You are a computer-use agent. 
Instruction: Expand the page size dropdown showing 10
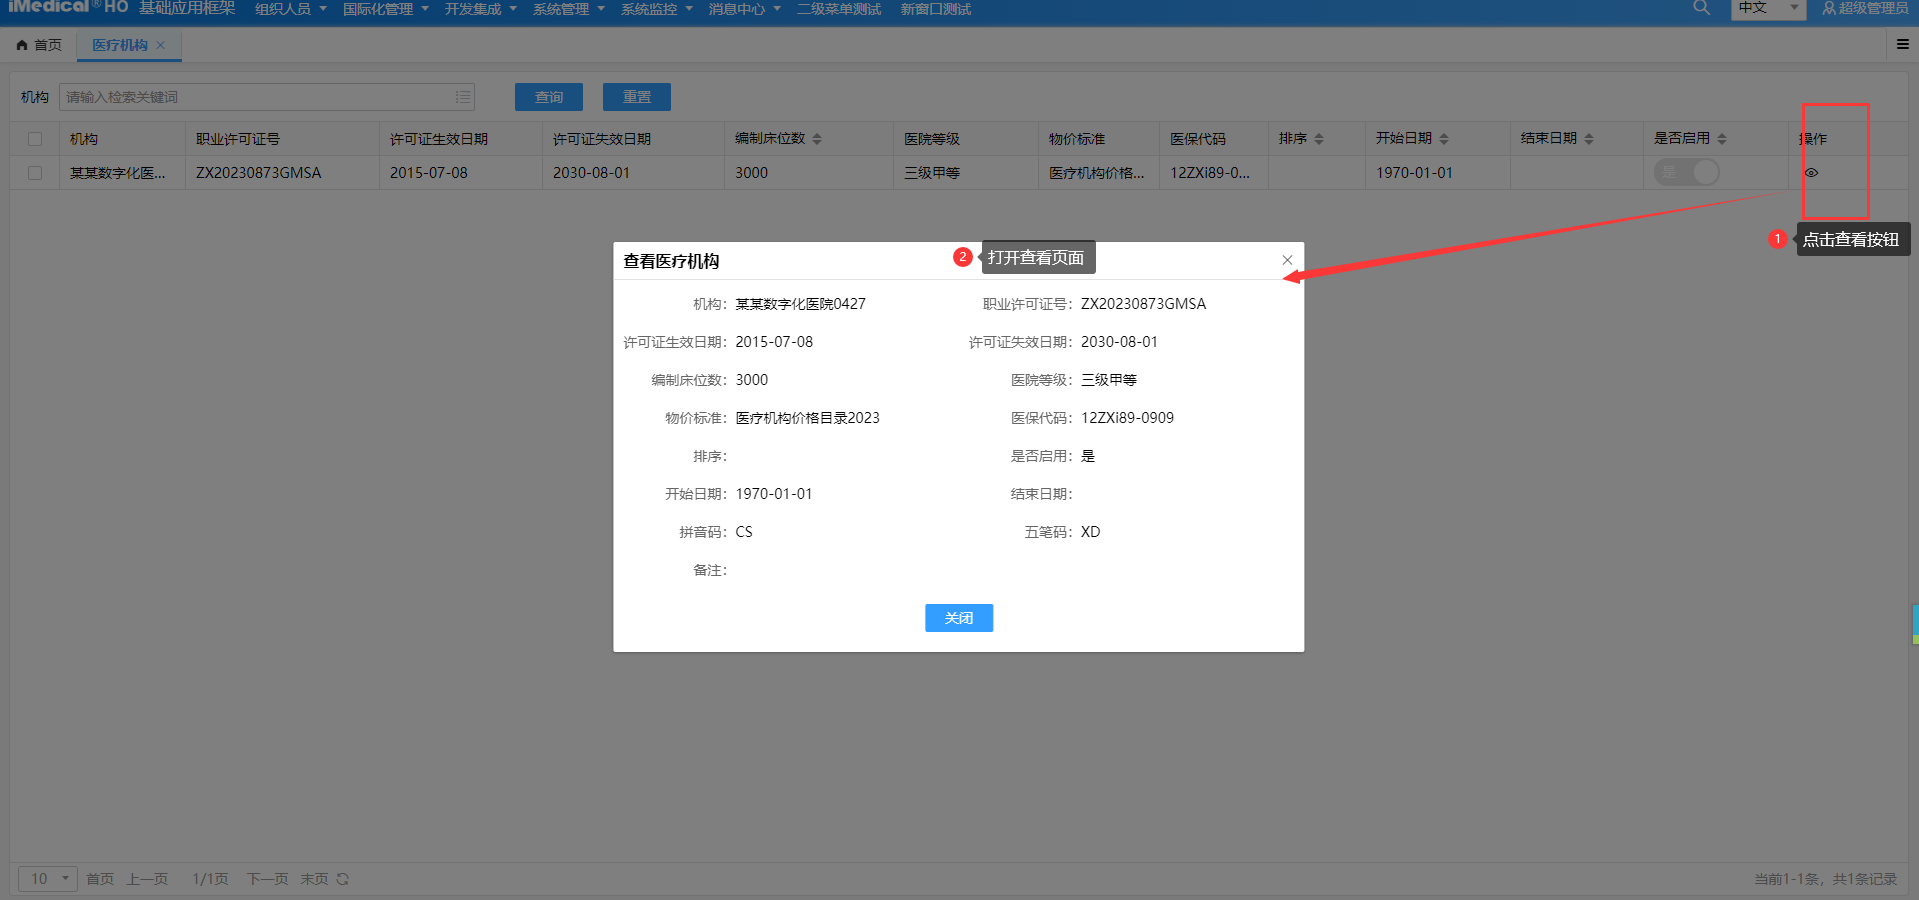(47, 879)
